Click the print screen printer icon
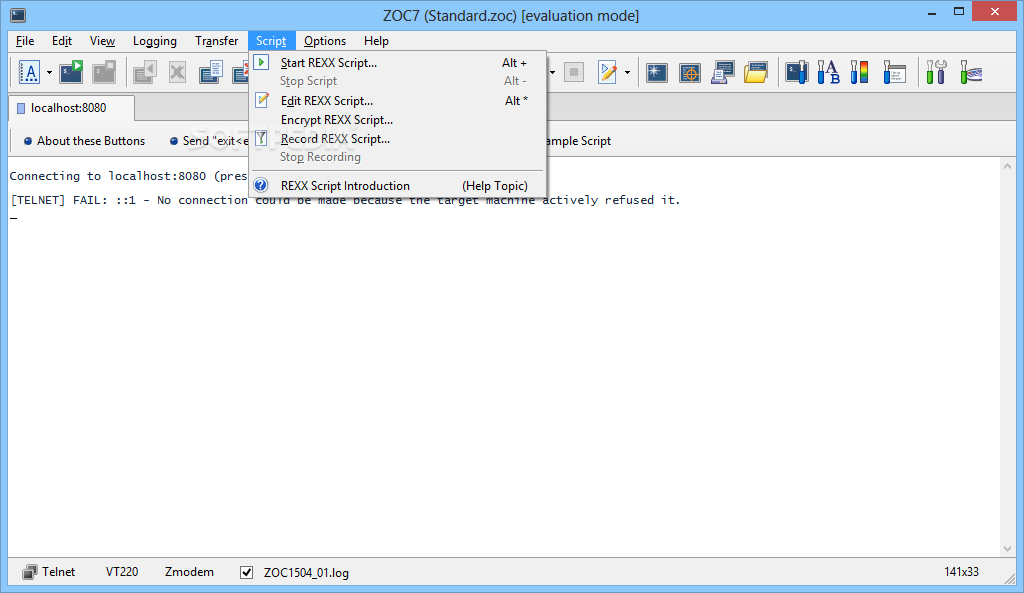 tap(723, 72)
